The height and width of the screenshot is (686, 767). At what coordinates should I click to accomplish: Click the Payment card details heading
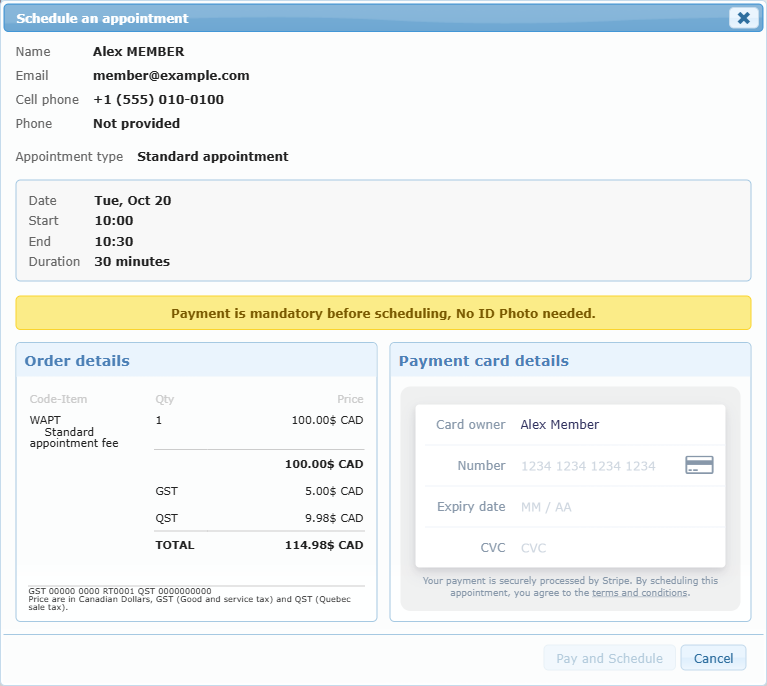[484, 361]
